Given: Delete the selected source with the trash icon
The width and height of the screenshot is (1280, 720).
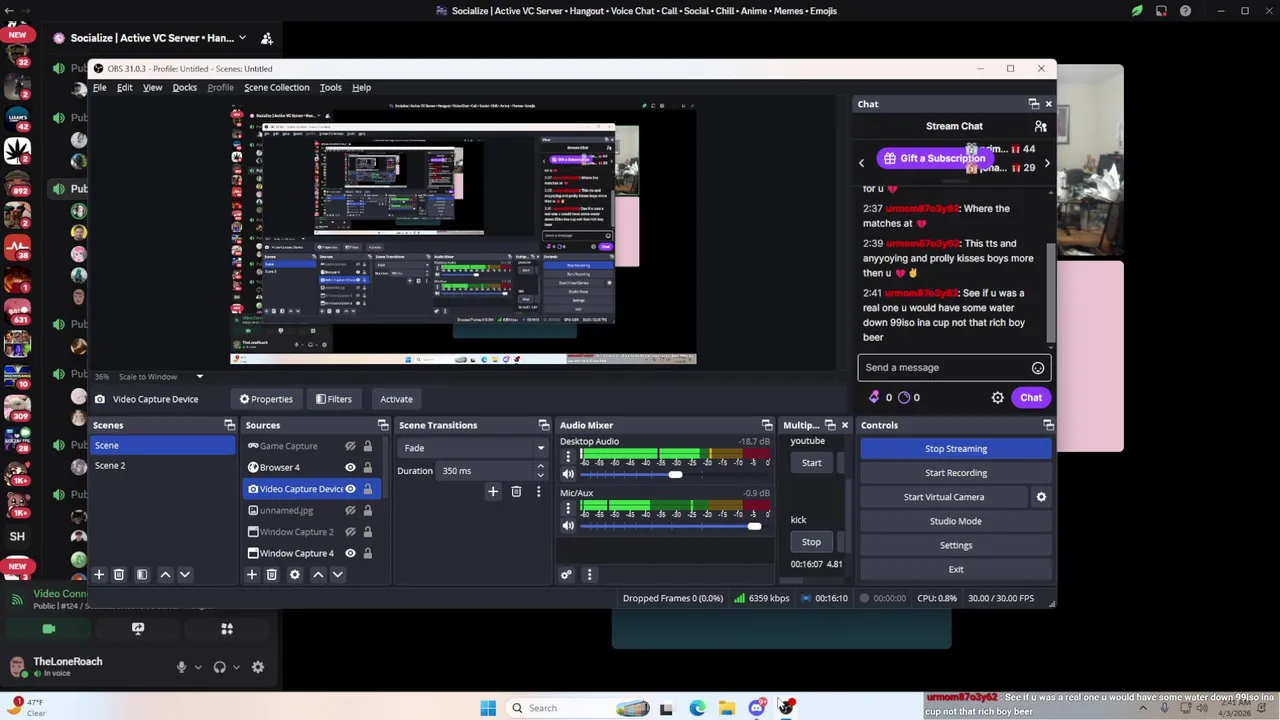Looking at the screenshot, I should pyautogui.click(x=271, y=575).
